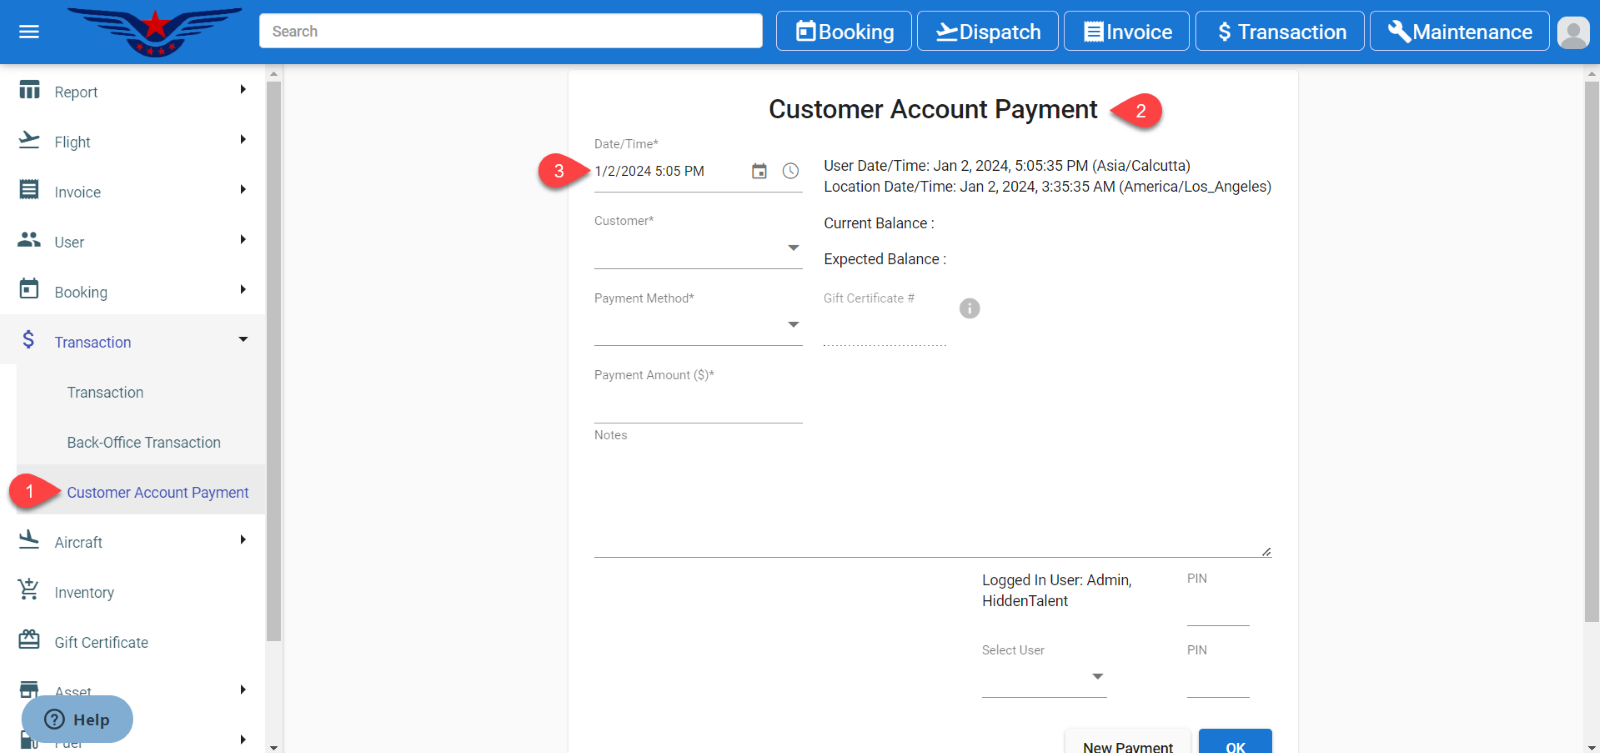Click the Help button

tap(77, 719)
